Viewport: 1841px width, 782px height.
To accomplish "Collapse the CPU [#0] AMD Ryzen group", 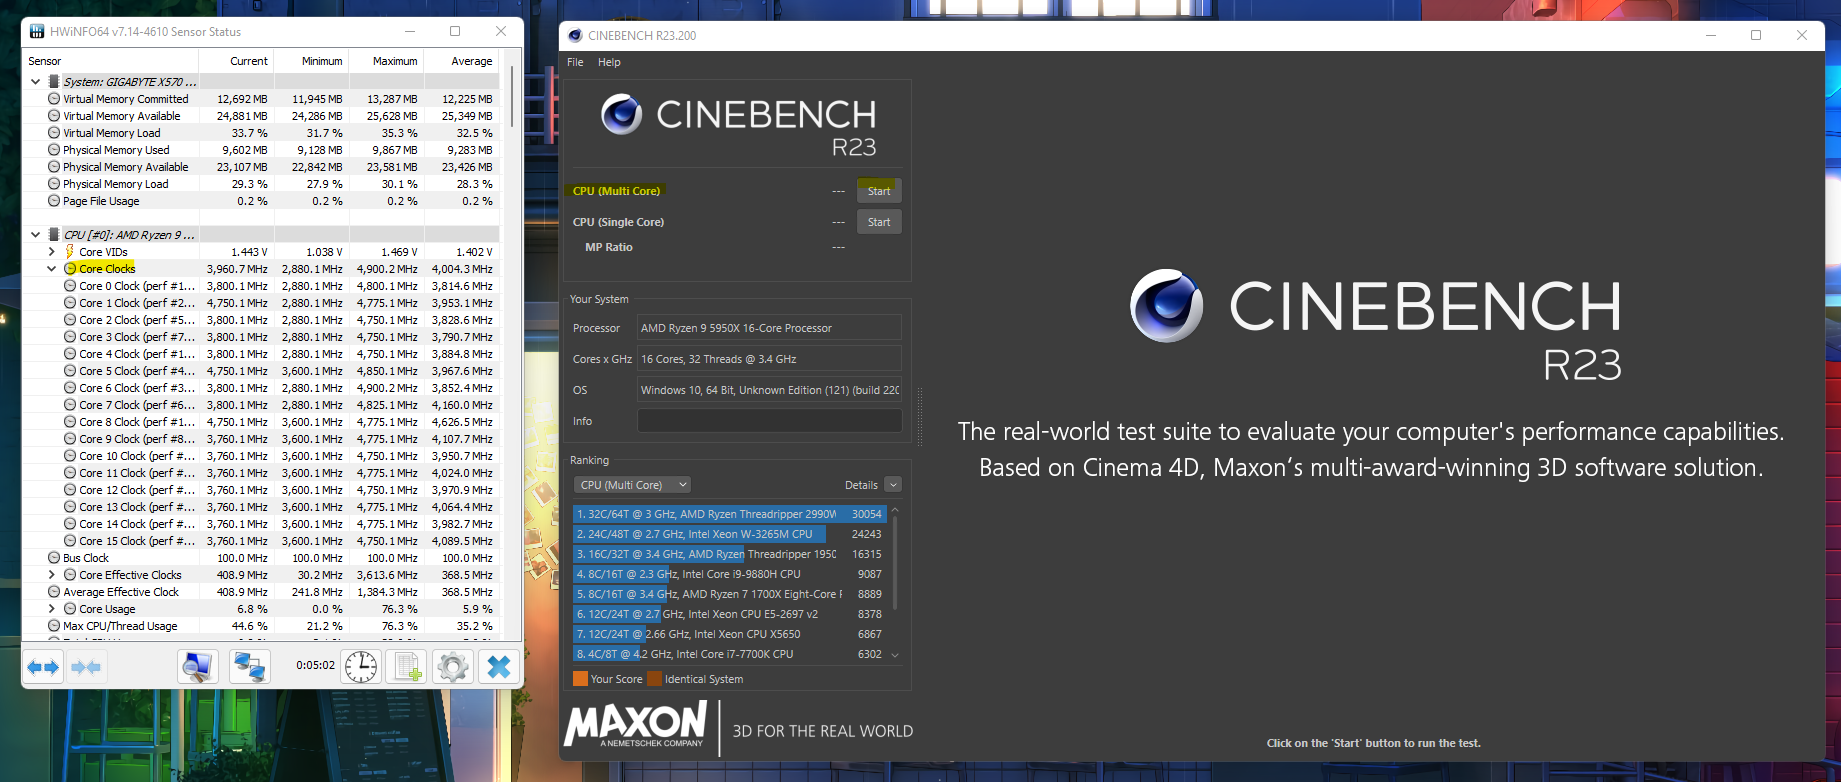I will tap(36, 235).
